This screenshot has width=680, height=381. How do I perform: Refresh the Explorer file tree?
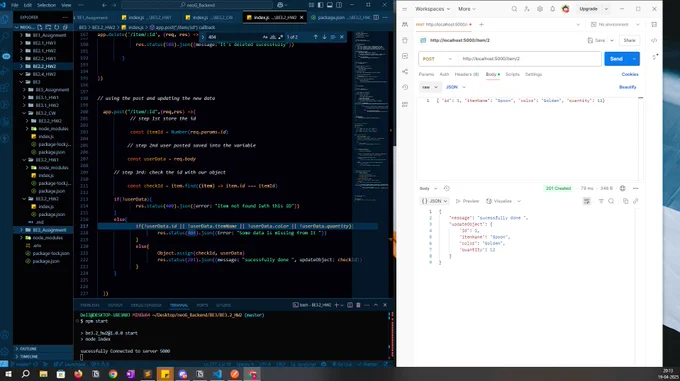[56, 27]
